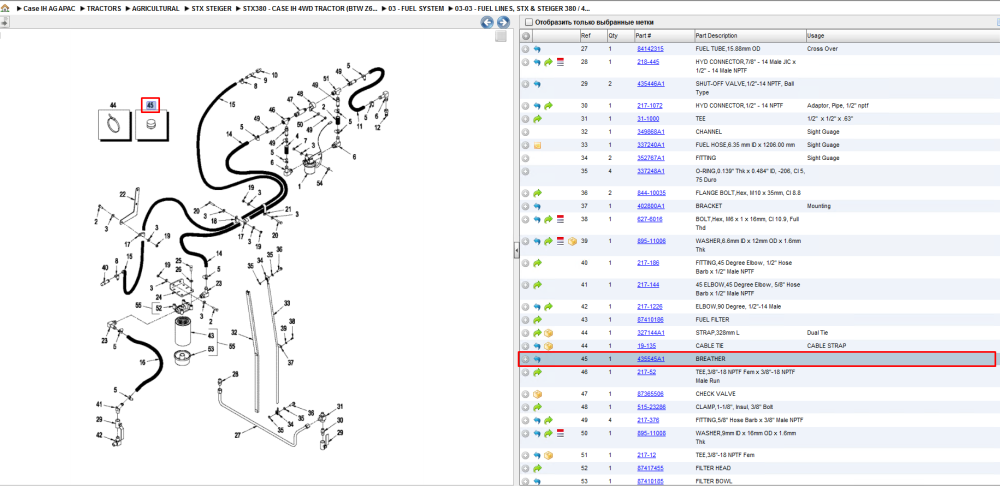Toggle selection circle for CHANNEL row
This screenshot has width=1000, height=486.
pyautogui.click(x=526, y=132)
